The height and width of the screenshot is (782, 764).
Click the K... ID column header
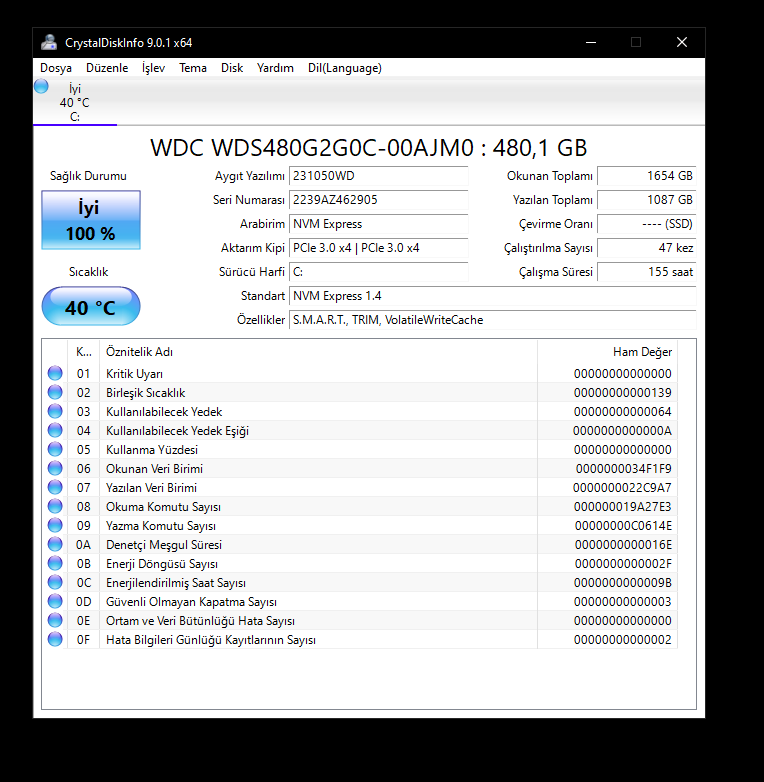83,352
